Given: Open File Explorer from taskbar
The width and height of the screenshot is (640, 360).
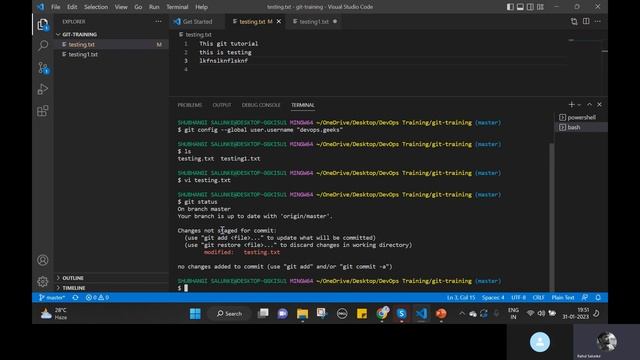Looking at the screenshot, I should click(x=302, y=313).
